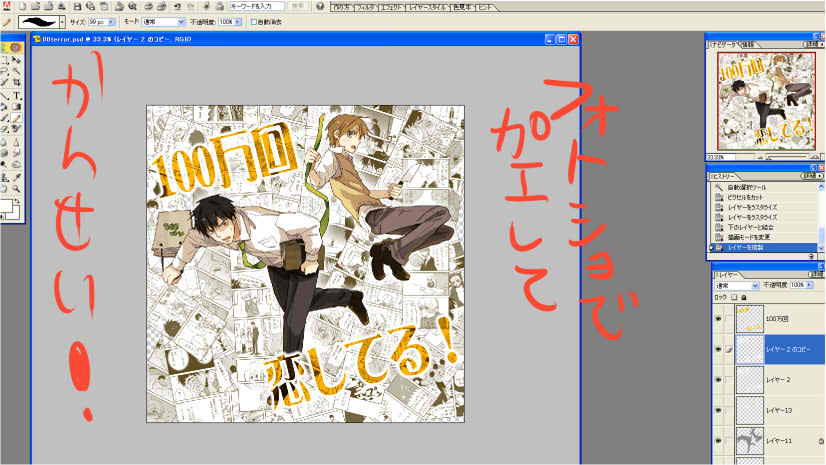Click the History palette 詳細 button
This screenshot has width=826, height=465.
[x=810, y=176]
